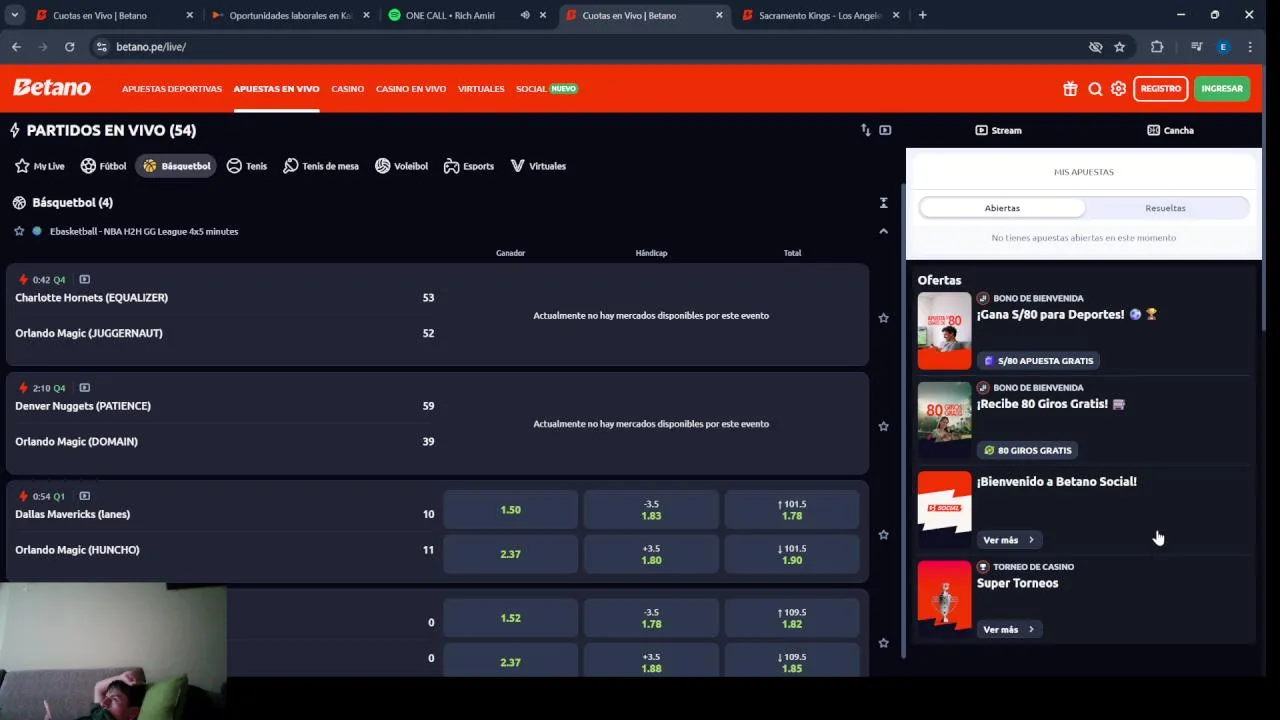This screenshot has height=720, width=1280.
Task: Open the browser extensions puzzle icon
Action: (1157, 47)
